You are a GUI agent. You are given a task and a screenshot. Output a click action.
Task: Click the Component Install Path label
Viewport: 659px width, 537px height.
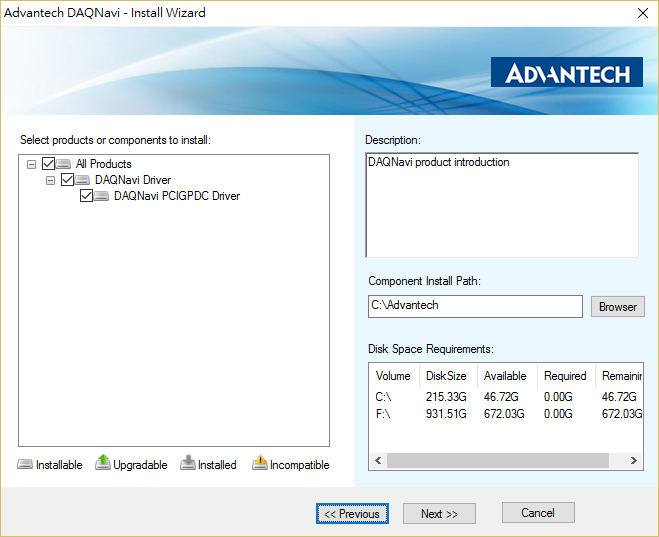(424, 281)
